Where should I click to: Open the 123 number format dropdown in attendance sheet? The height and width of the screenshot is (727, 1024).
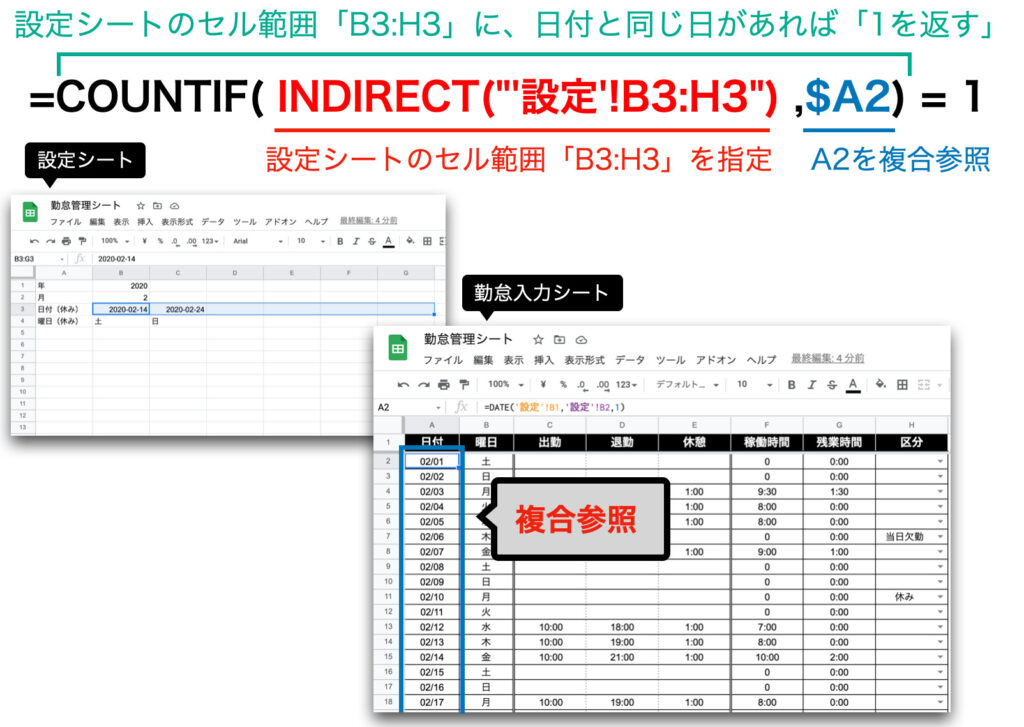click(626, 385)
